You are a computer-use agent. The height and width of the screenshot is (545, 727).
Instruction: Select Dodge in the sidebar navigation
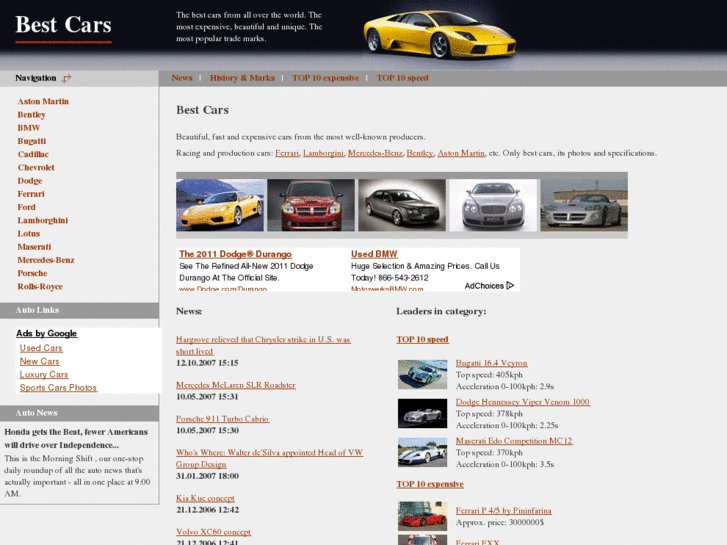click(30, 180)
